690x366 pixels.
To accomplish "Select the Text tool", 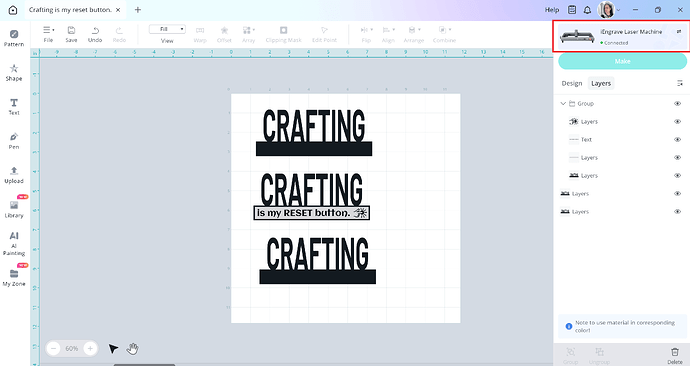I will point(14,106).
